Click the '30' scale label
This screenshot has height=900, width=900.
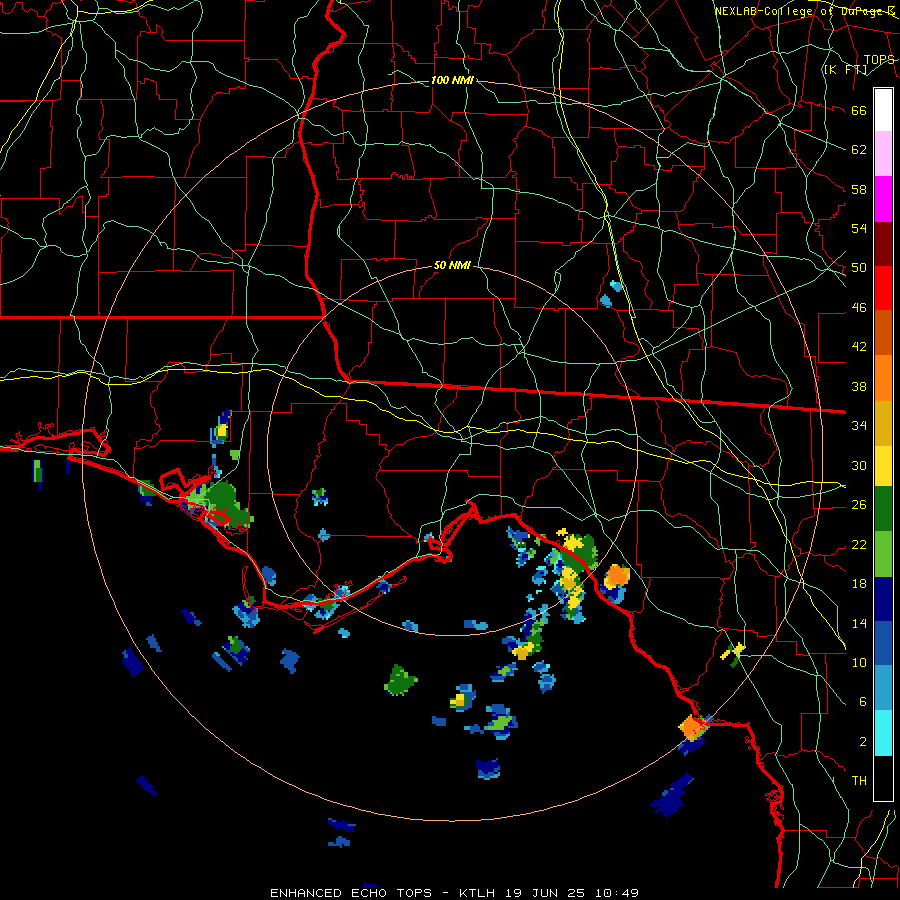[x=859, y=465]
